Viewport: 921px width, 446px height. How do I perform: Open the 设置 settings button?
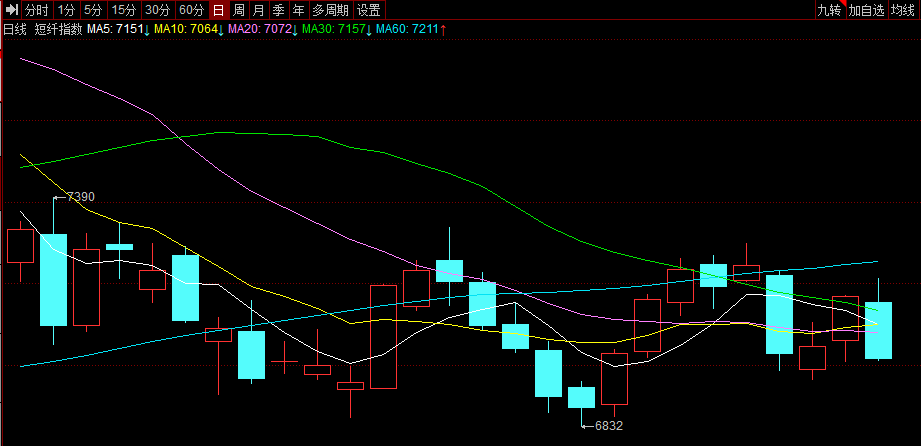[370, 9]
